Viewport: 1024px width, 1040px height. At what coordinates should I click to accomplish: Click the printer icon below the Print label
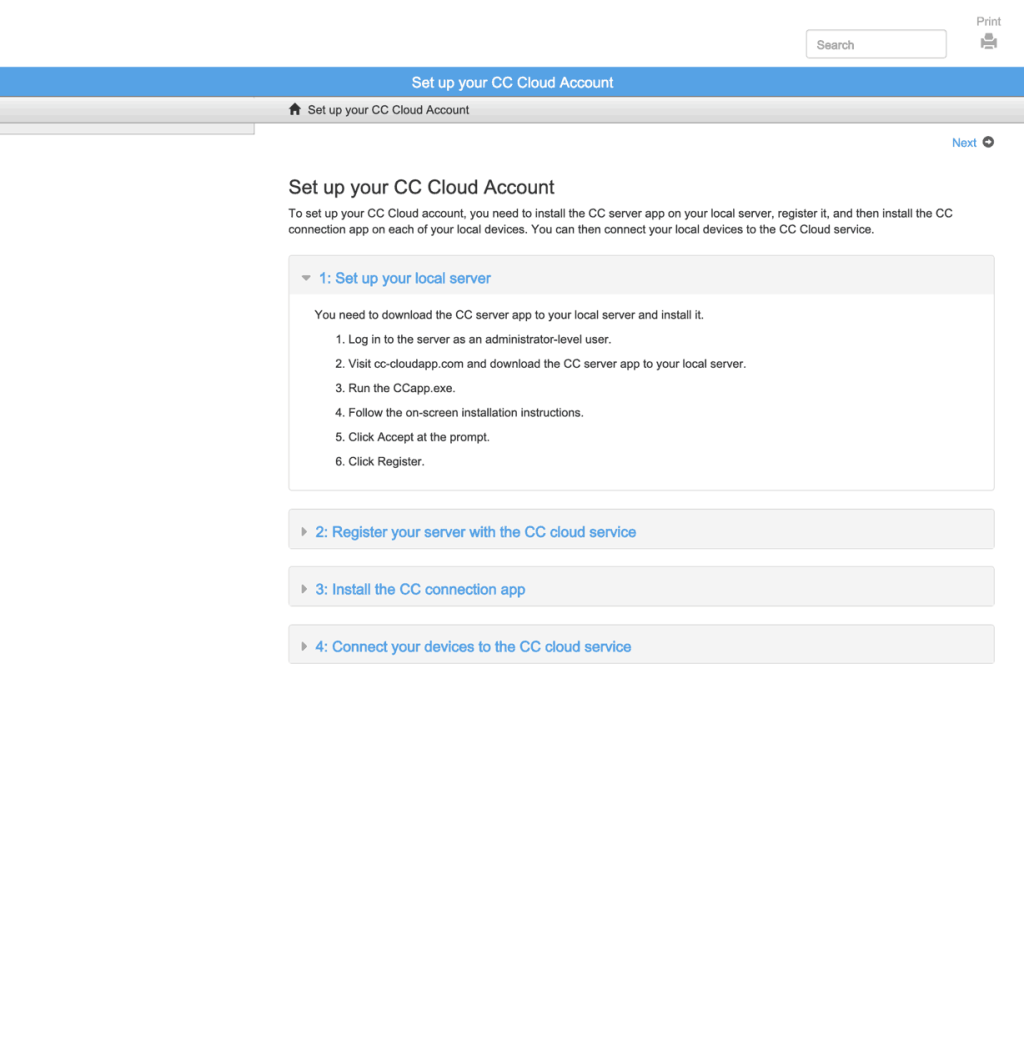(988, 42)
